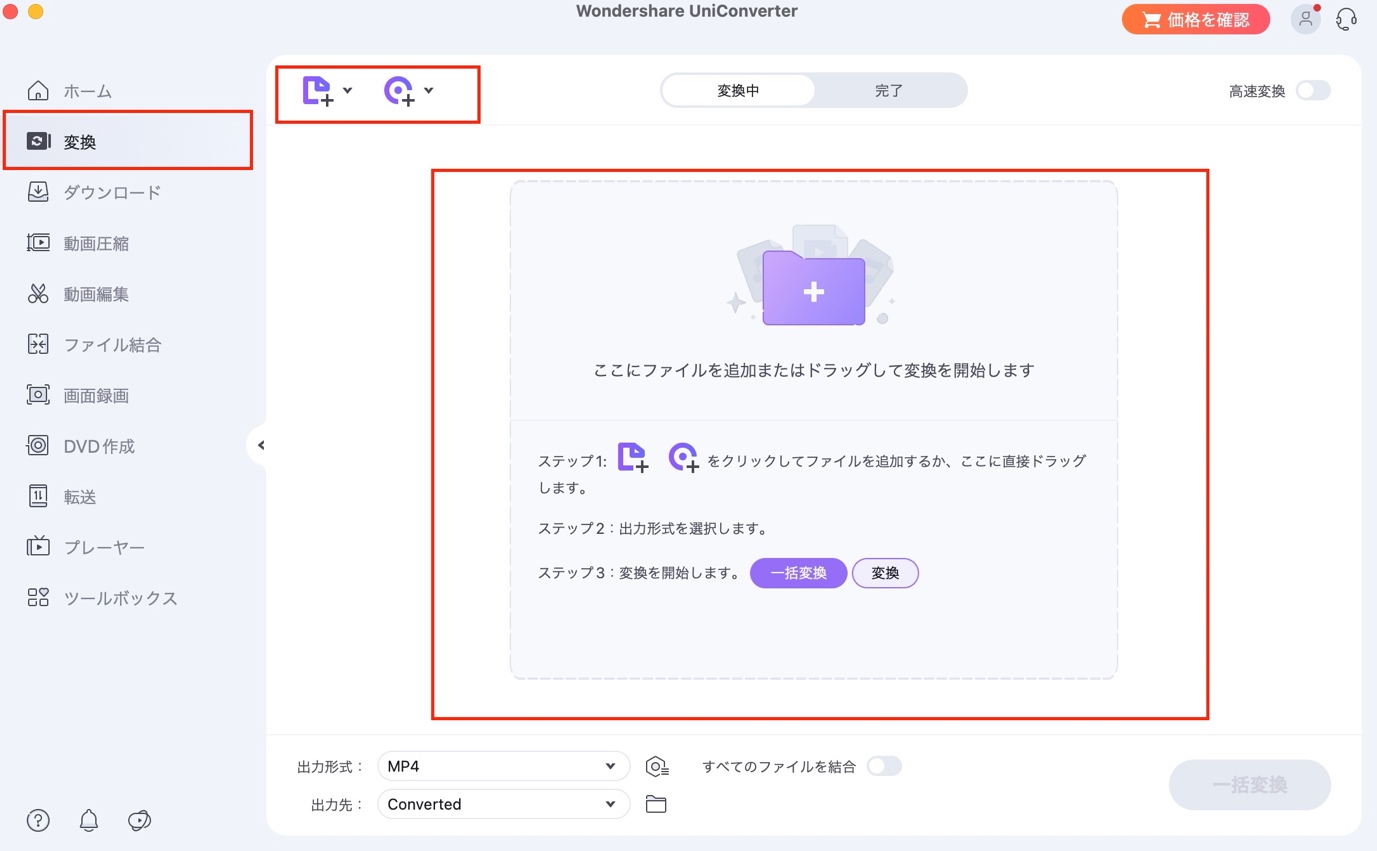
Task: Click the 価格を確認 button
Action: tap(1196, 19)
